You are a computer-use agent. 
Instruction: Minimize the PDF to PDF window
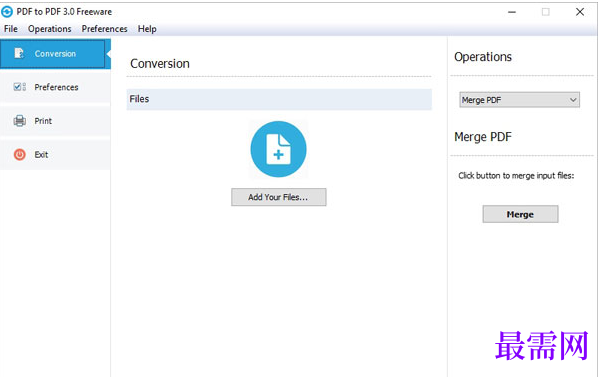[x=512, y=12]
